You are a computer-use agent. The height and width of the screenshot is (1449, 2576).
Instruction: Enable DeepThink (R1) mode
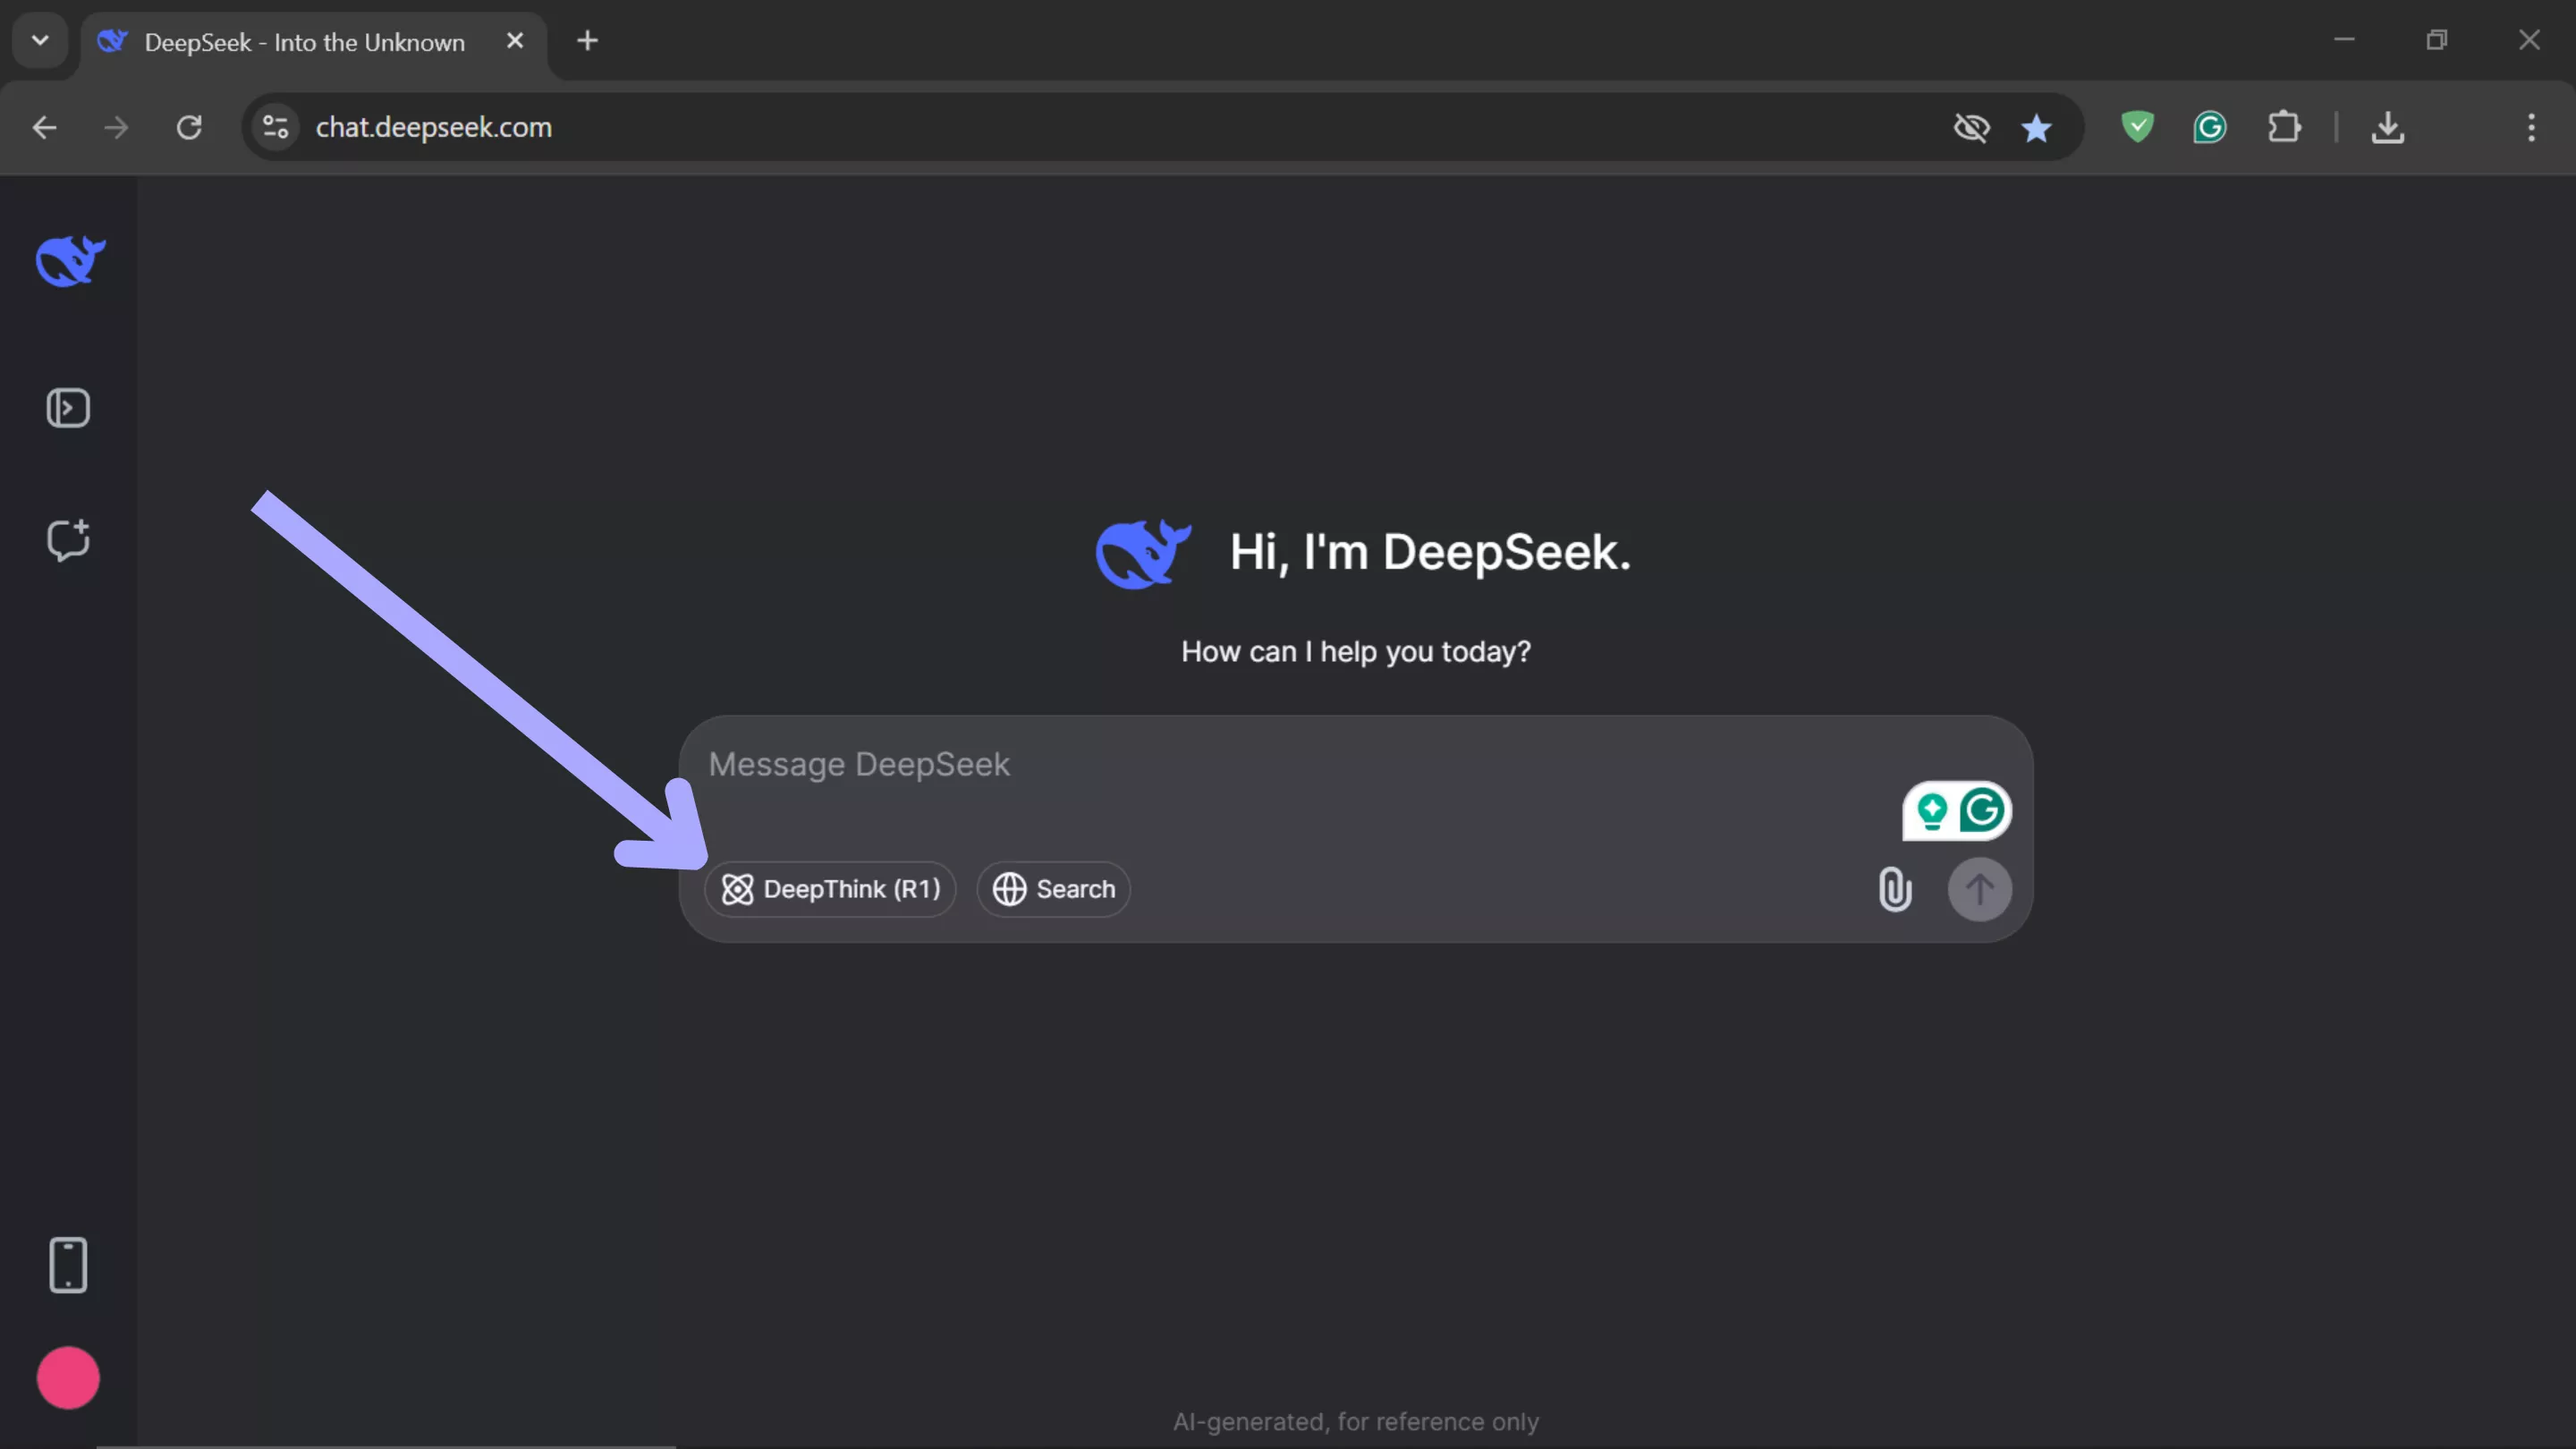pyautogui.click(x=831, y=889)
